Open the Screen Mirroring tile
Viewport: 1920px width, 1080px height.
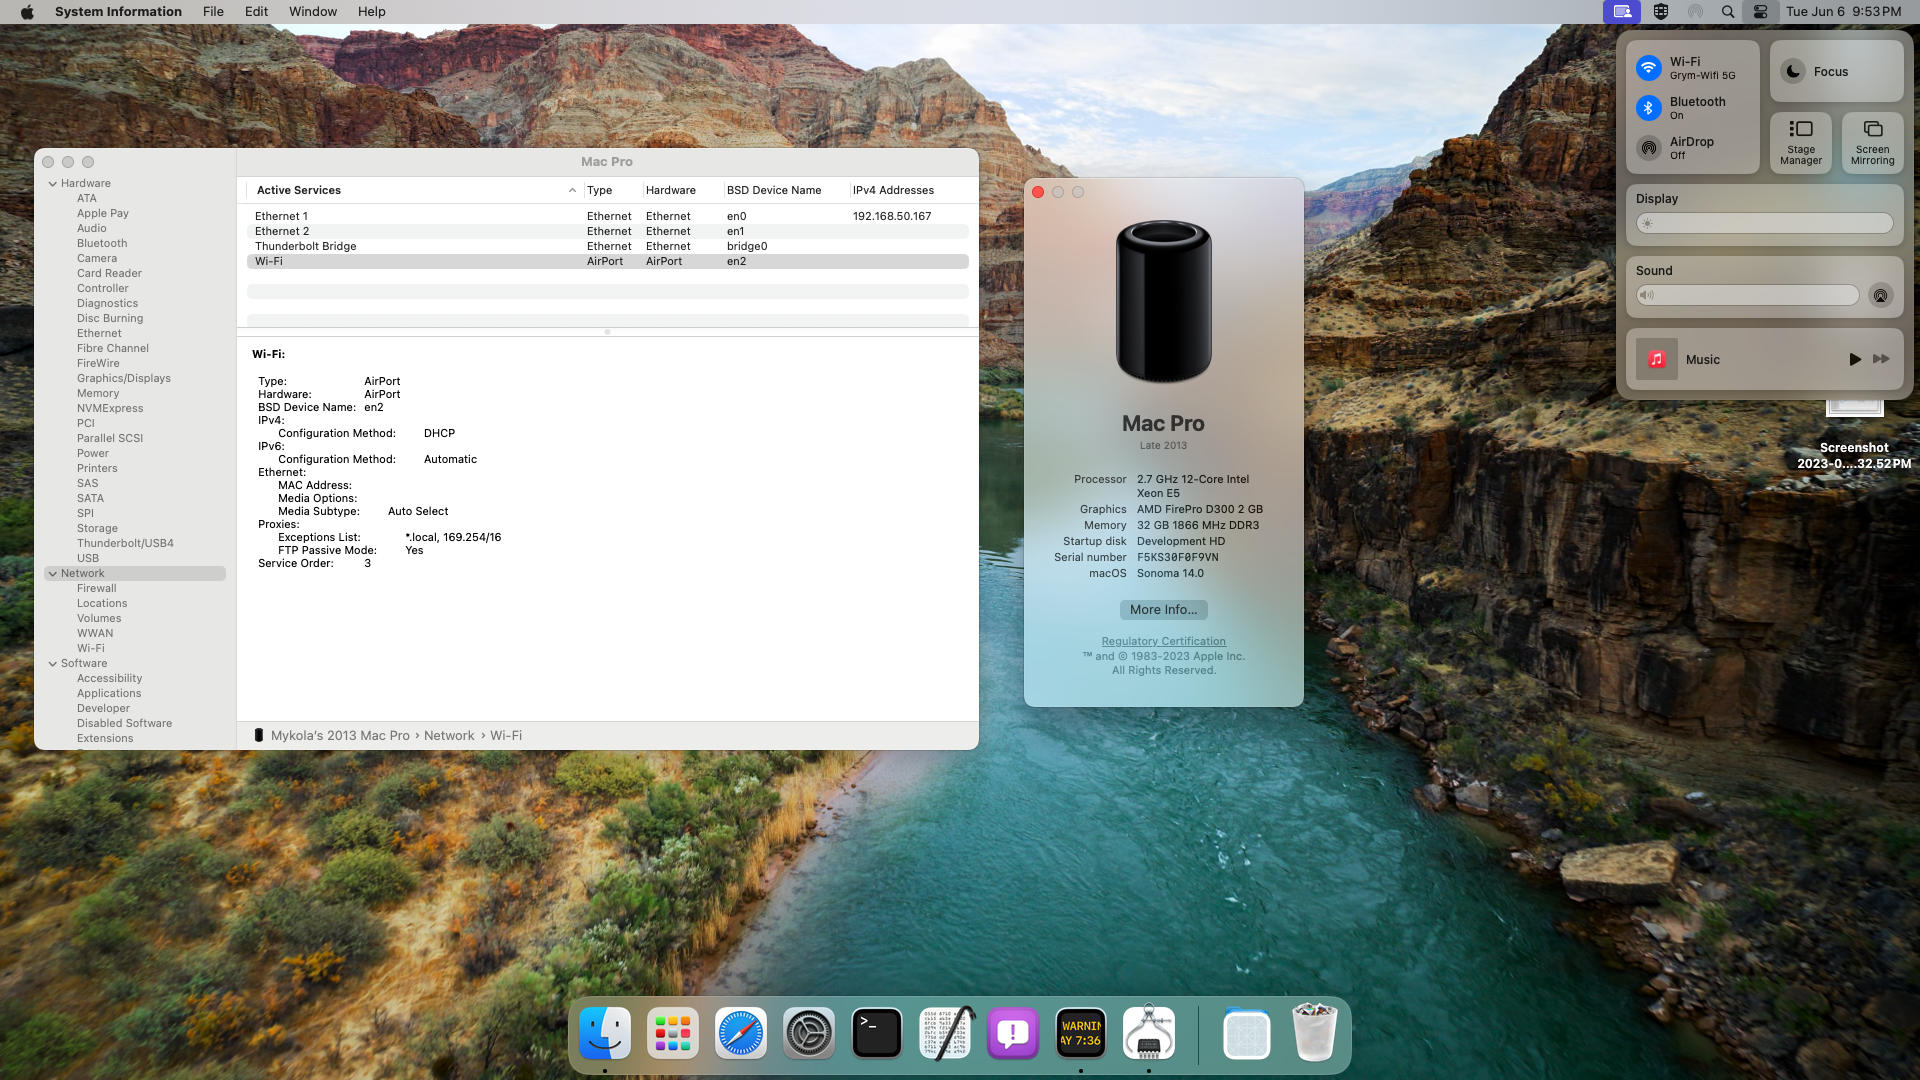(1872, 142)
